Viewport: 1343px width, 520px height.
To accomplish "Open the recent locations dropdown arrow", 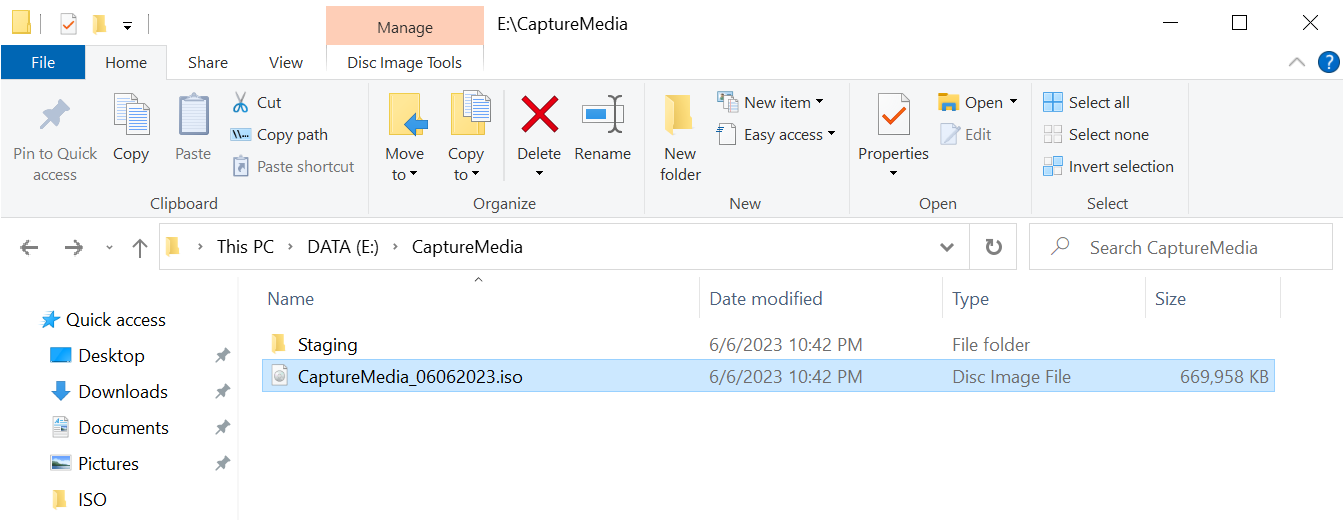I will [109, 248].
